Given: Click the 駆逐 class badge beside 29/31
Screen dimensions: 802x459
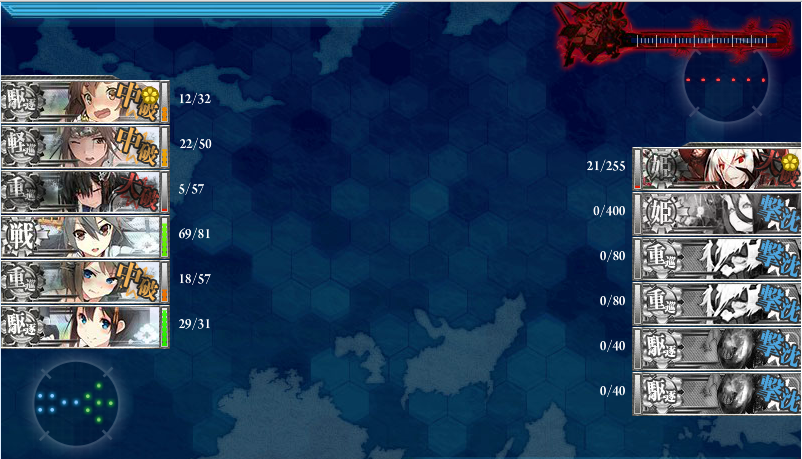Looking at the screenshot, I should tap(23, 326).
